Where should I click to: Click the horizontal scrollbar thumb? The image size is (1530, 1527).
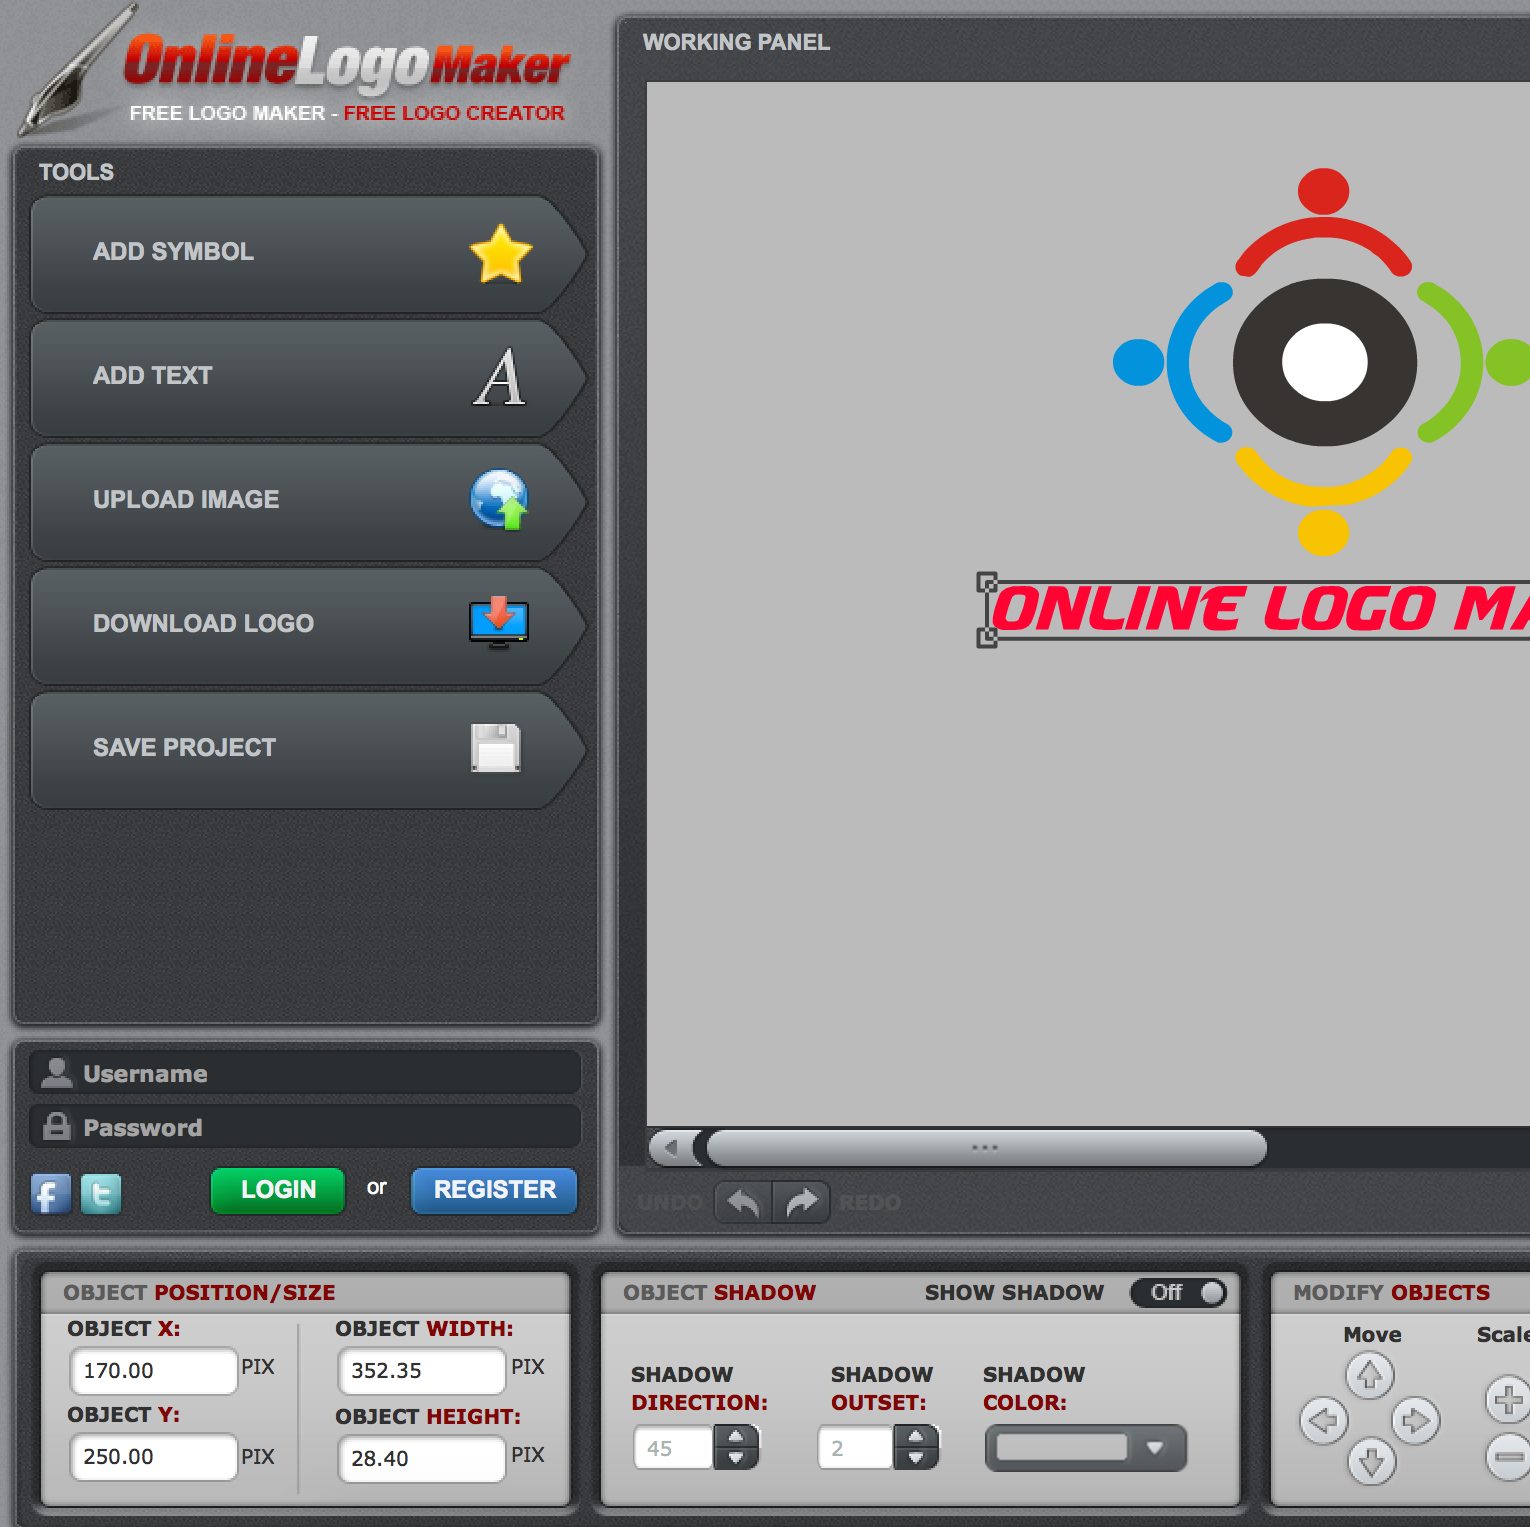click(986, 1148)
